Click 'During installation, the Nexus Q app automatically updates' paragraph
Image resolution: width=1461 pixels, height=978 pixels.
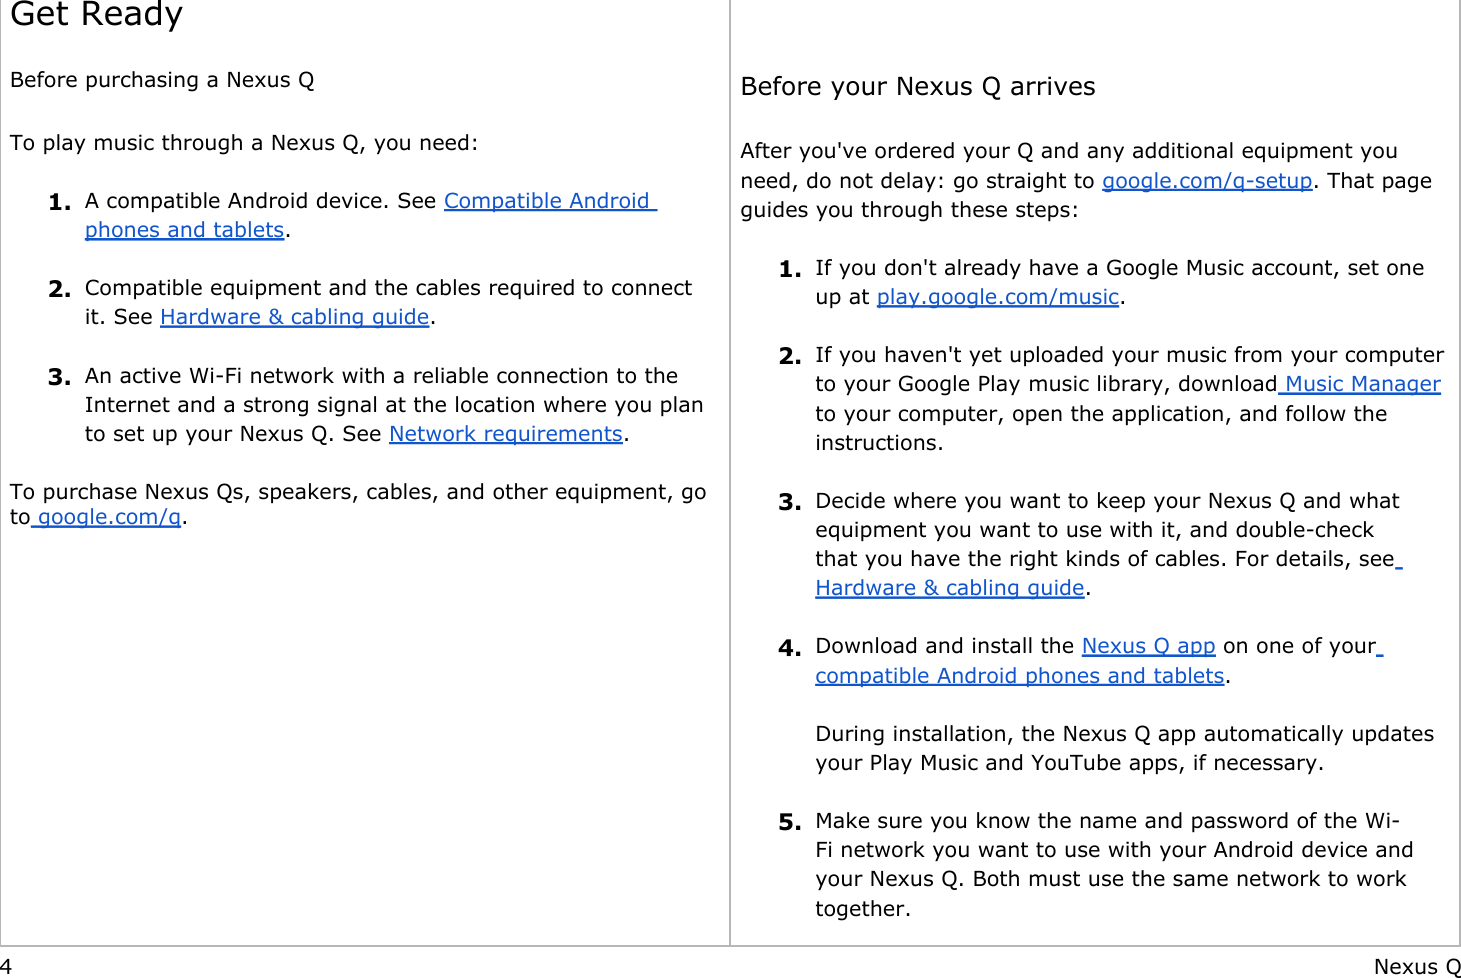(1125, 748)
